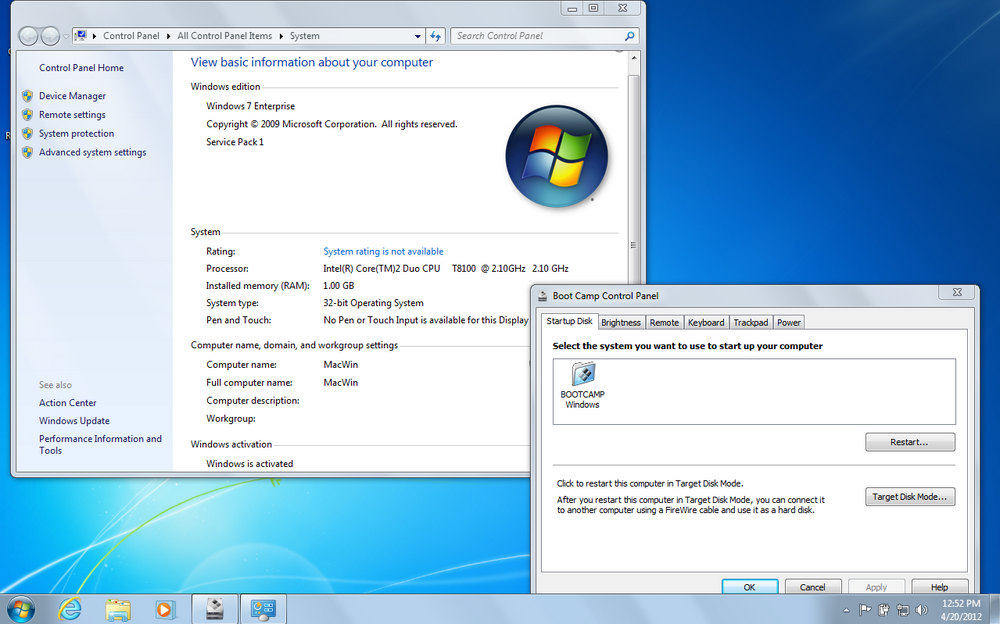Viewport: 1000px width, 624px height.
Task: Click the Windows logo in System window
Action: [556, 156]
